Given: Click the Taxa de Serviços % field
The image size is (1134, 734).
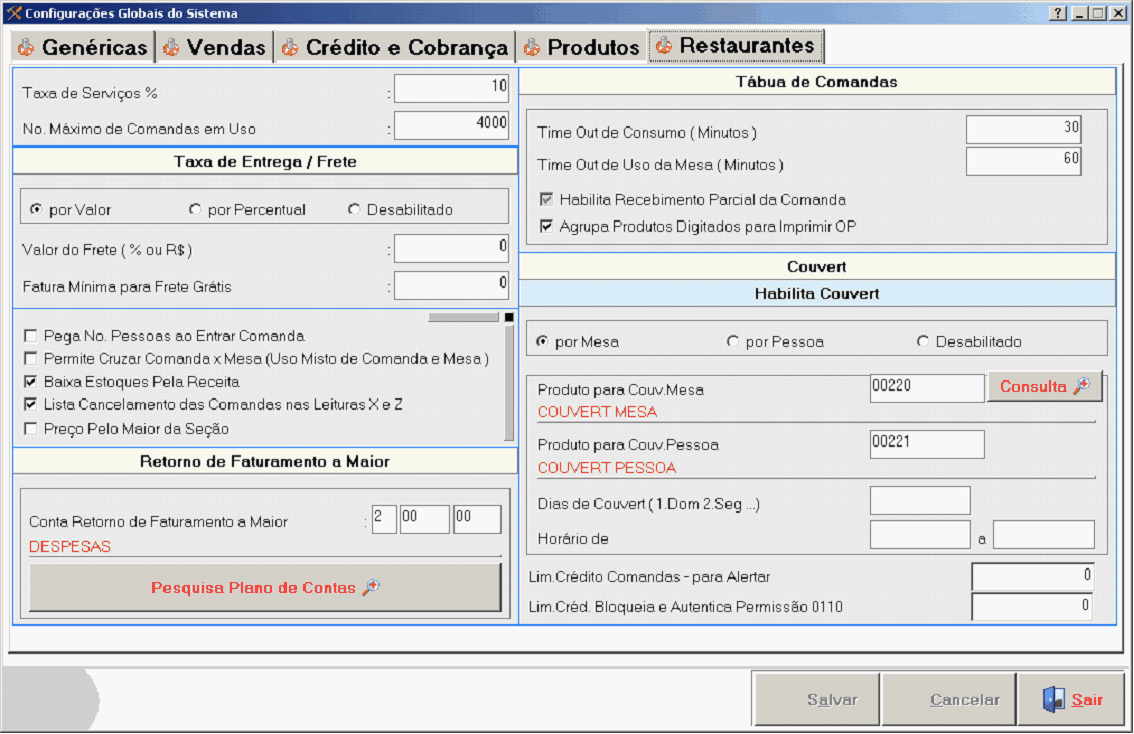Looking at the screenshot, I should 451,88.
